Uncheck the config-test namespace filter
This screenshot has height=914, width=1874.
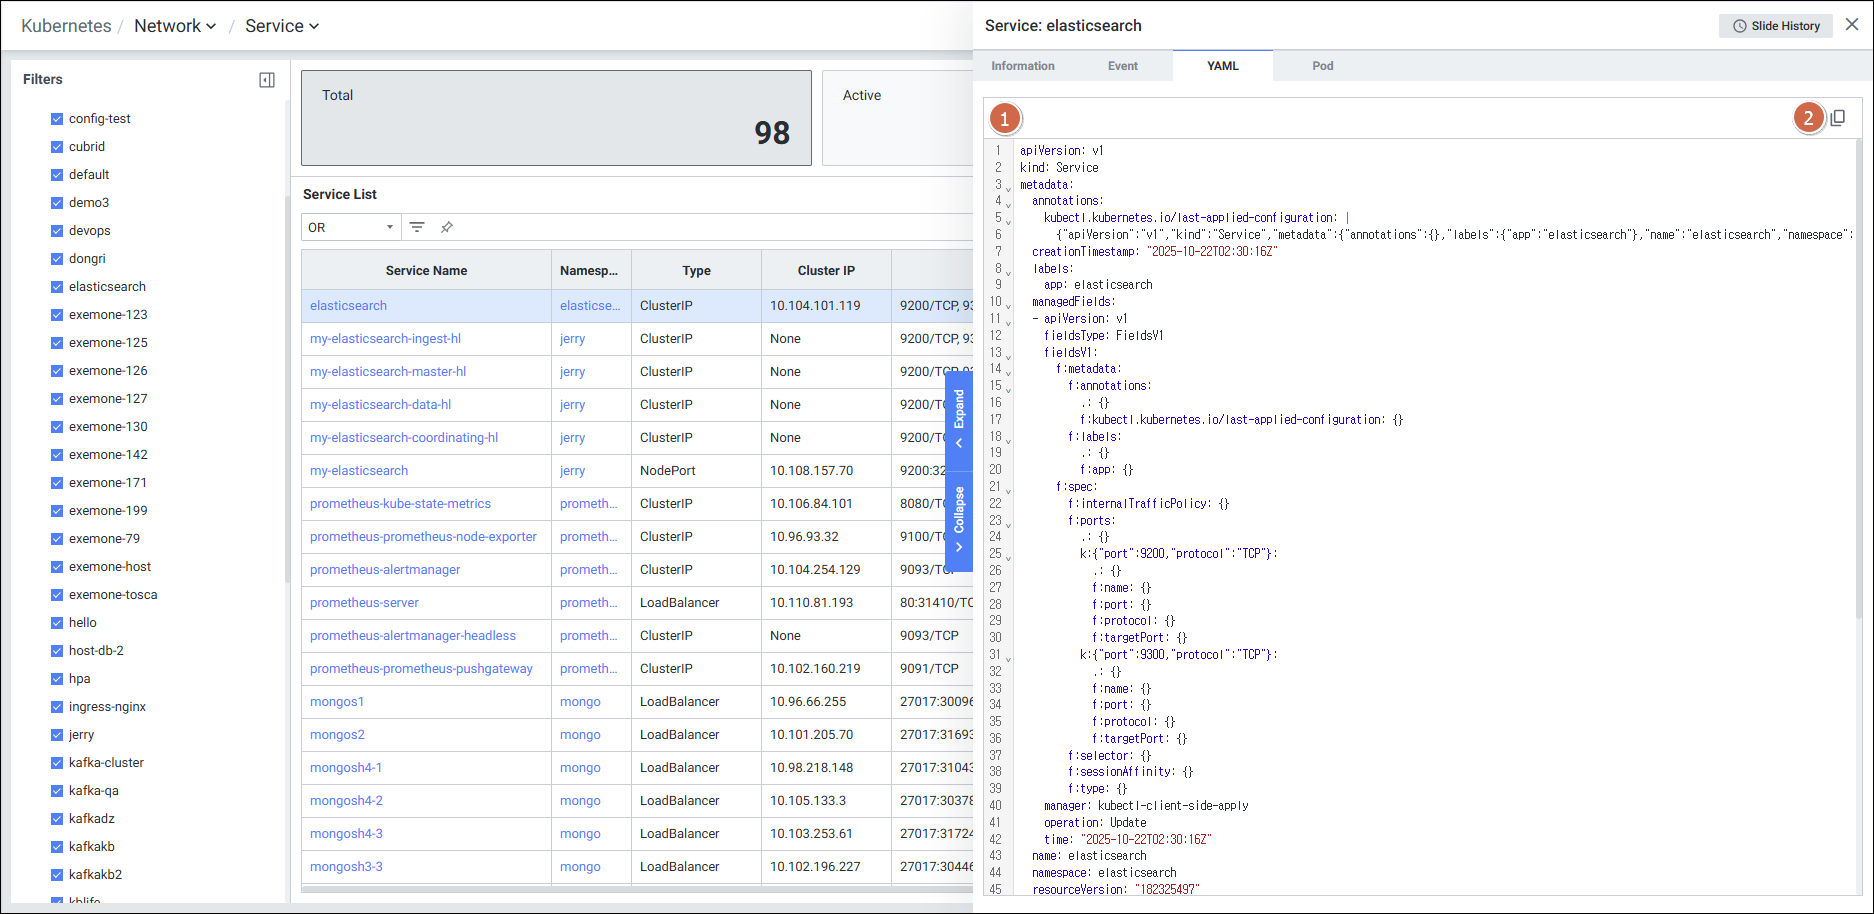point(57,119)
